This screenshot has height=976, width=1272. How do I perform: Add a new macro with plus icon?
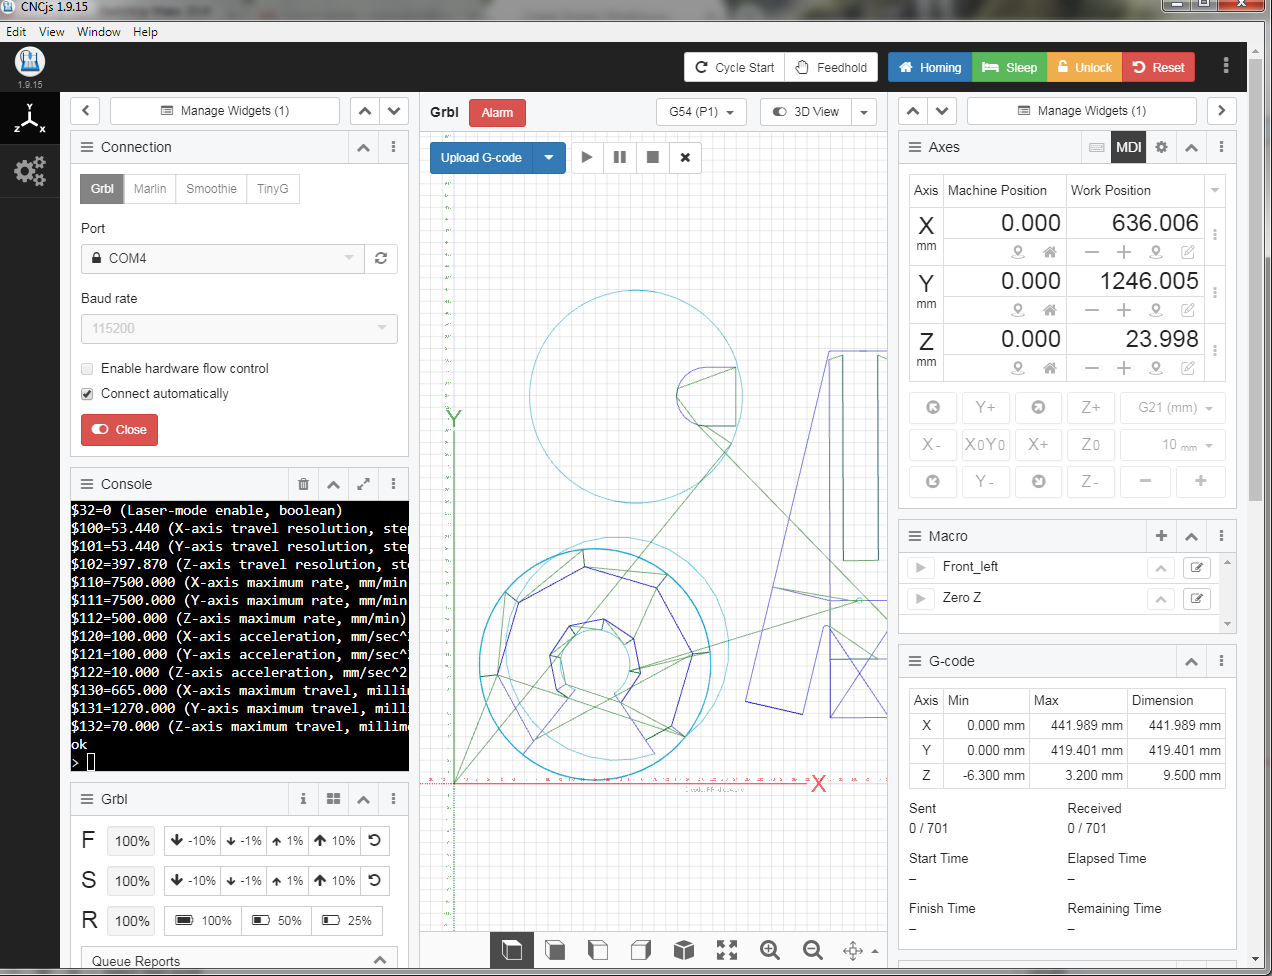click(1161, 536)
